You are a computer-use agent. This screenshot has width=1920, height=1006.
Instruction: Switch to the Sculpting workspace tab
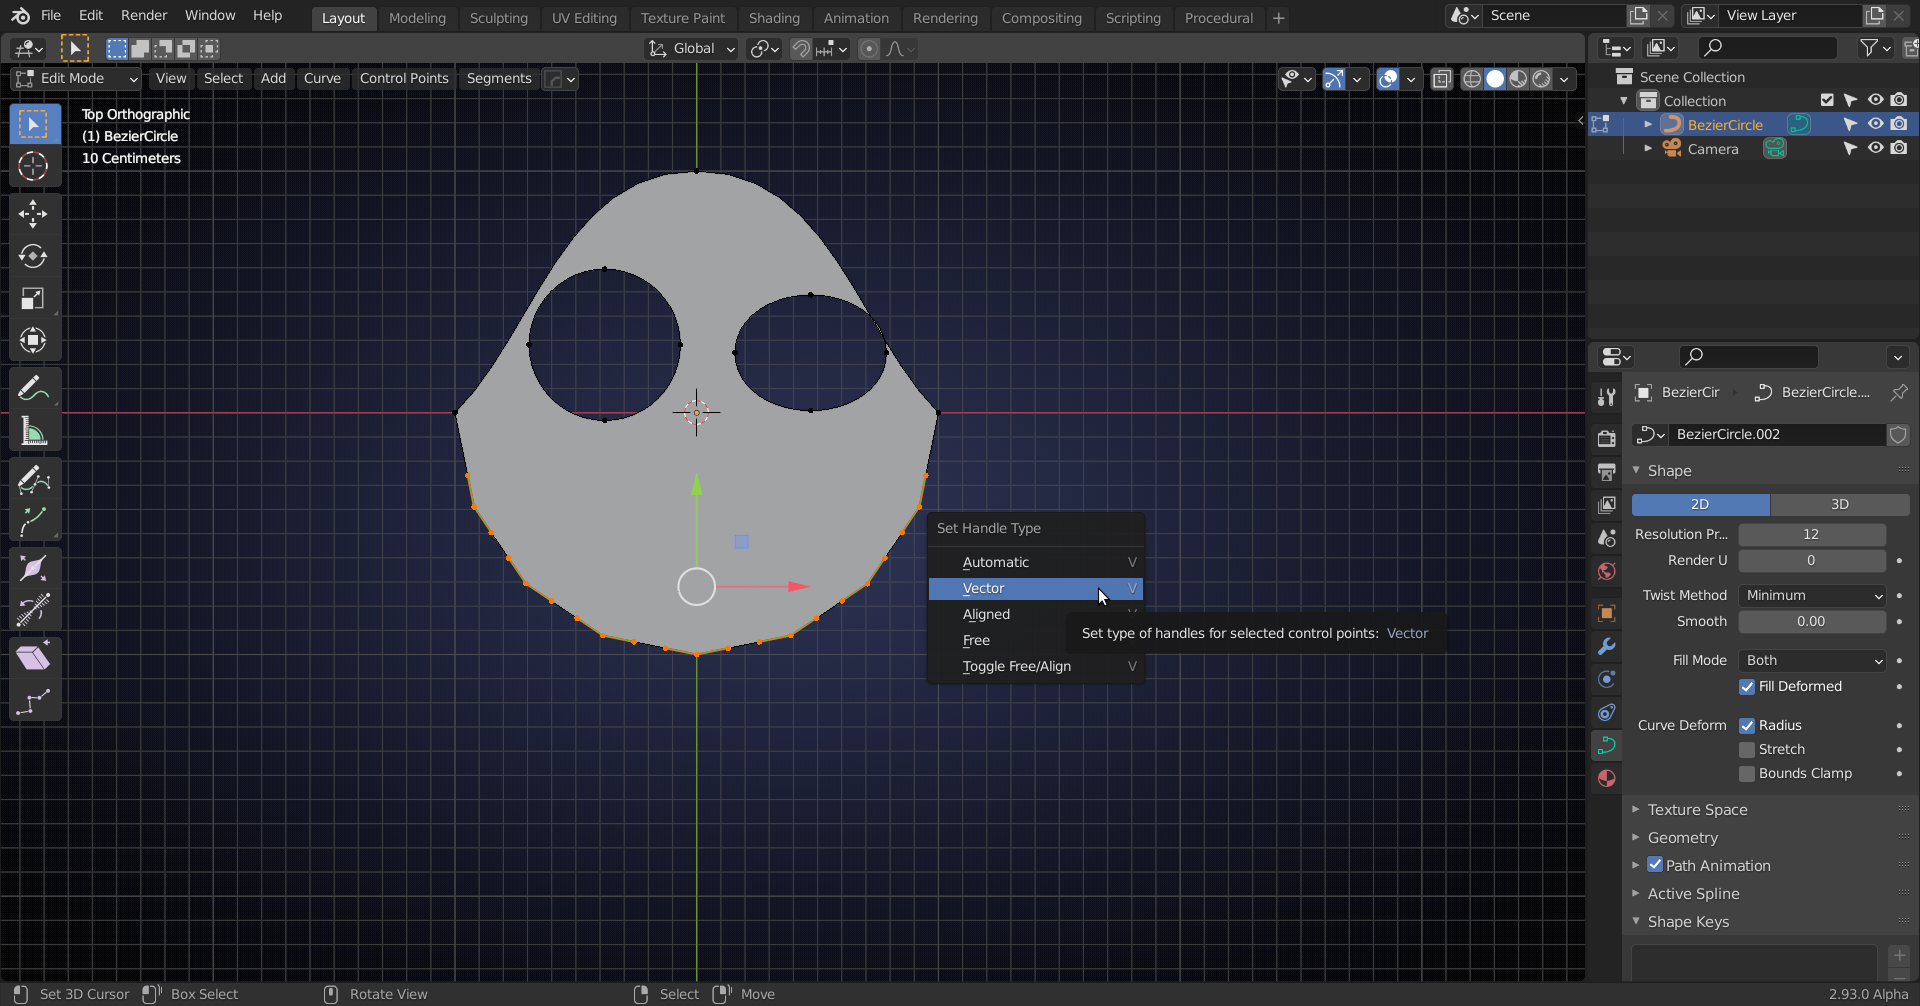pos(498,18)
